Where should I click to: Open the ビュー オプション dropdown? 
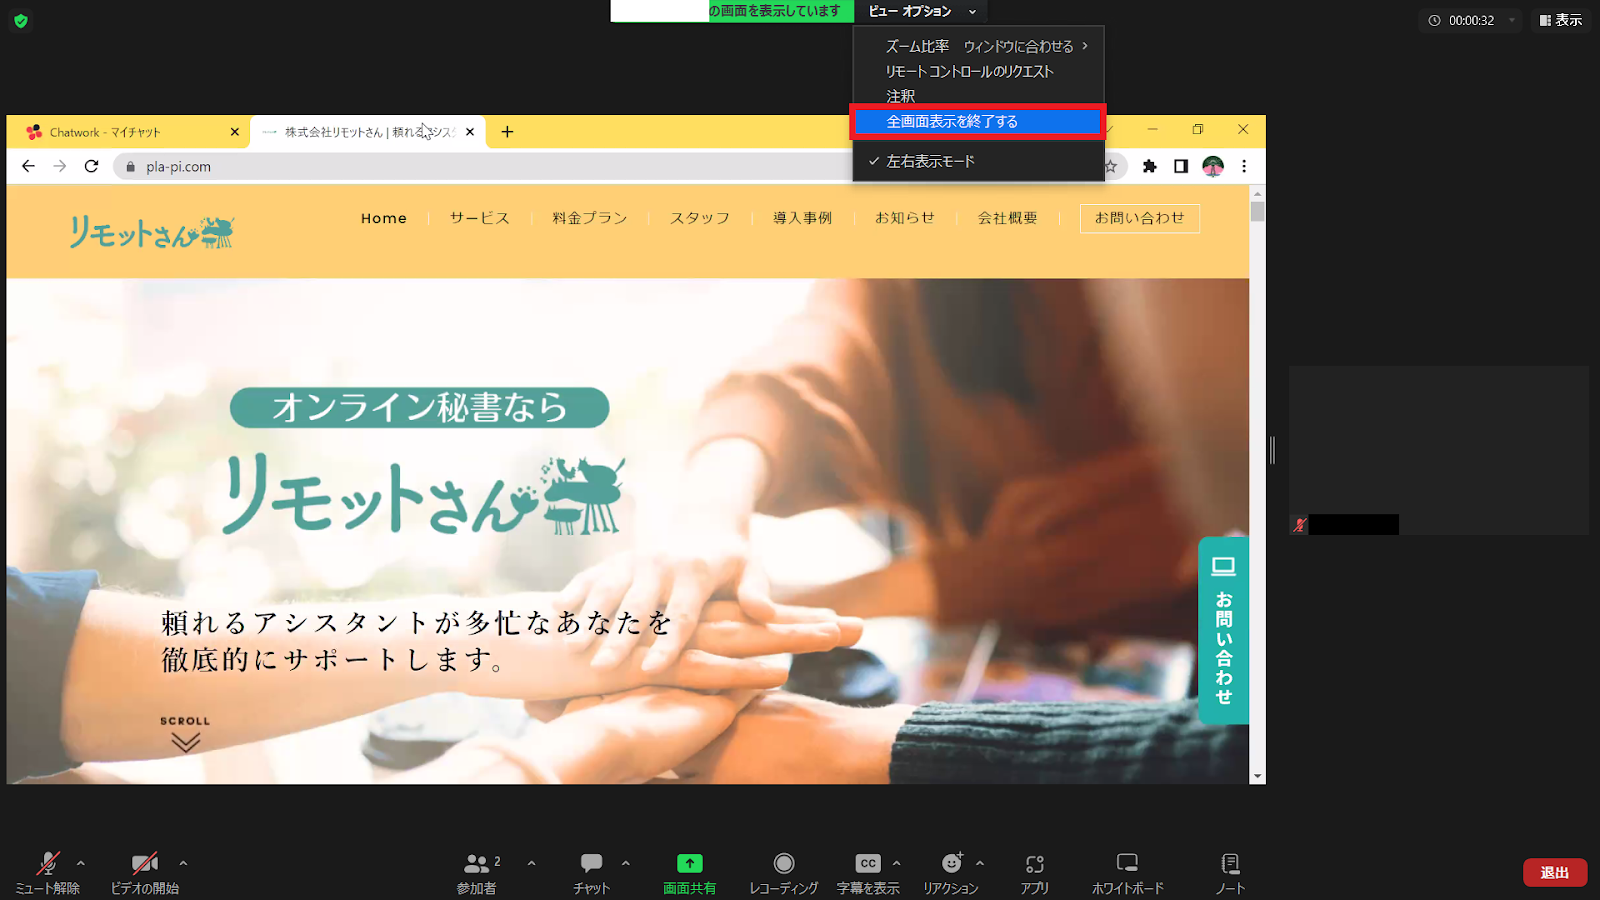(x=921, y=11)
